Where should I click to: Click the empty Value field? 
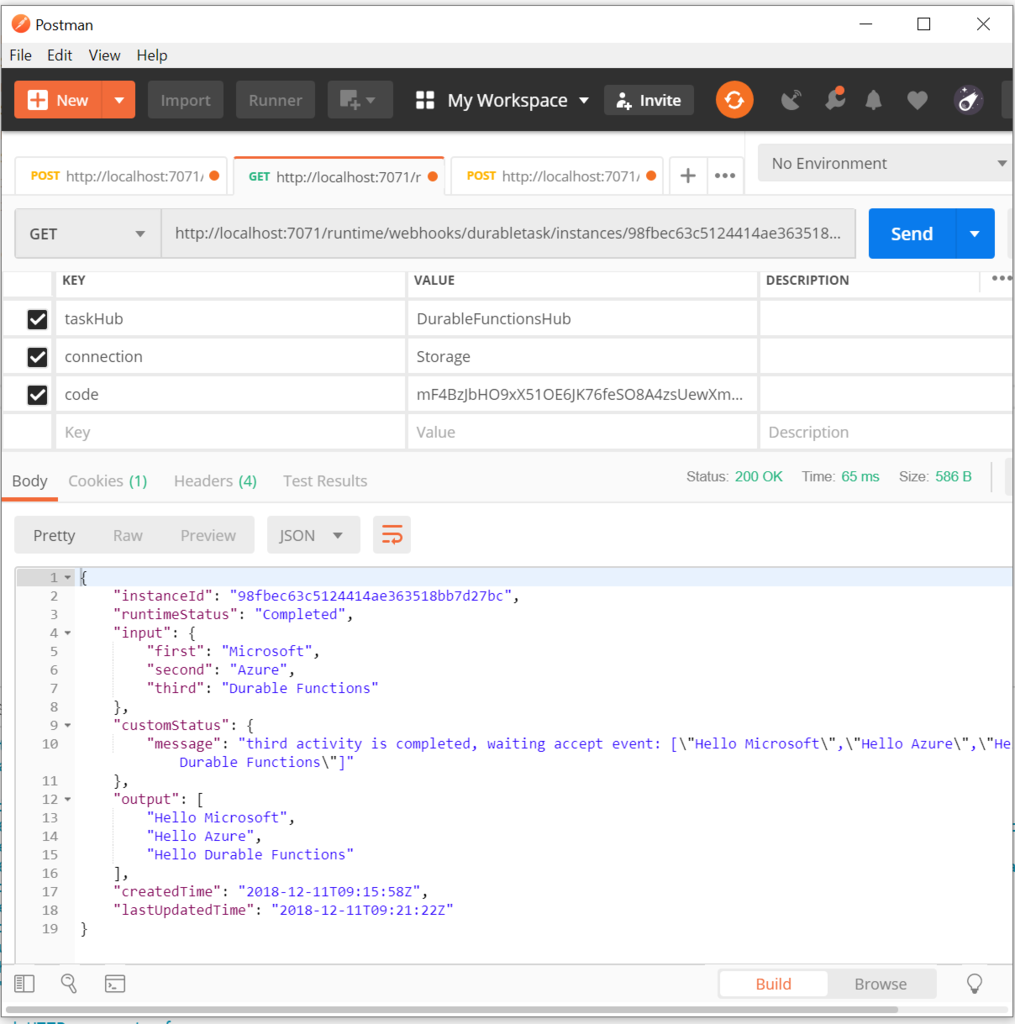pos(582,432)
